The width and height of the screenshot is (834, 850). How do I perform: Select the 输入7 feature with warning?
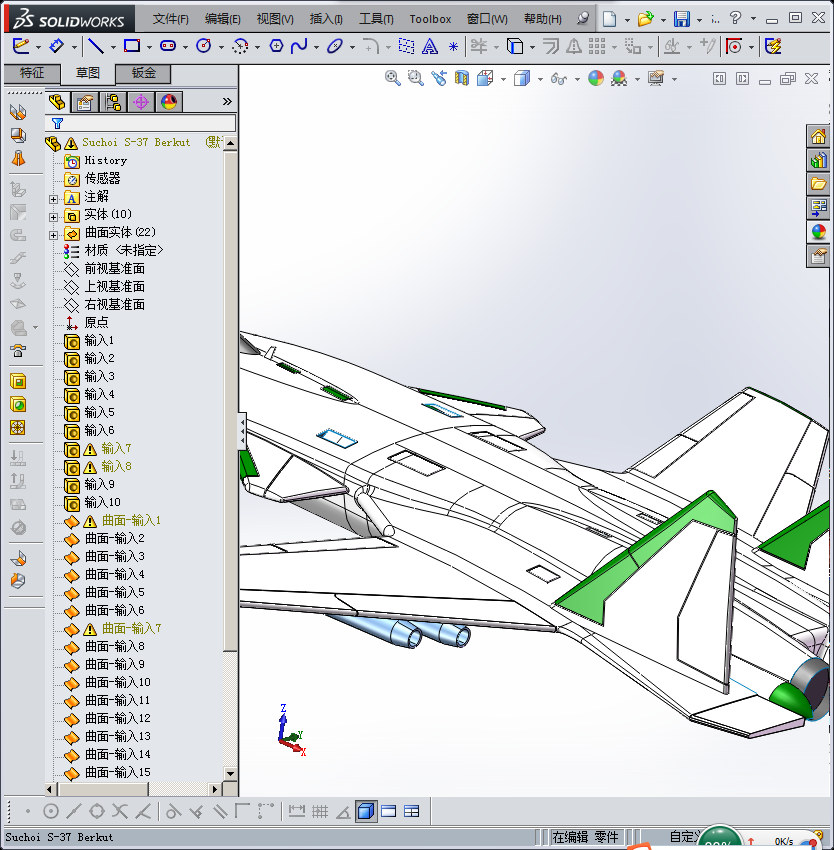pos(116,448)
